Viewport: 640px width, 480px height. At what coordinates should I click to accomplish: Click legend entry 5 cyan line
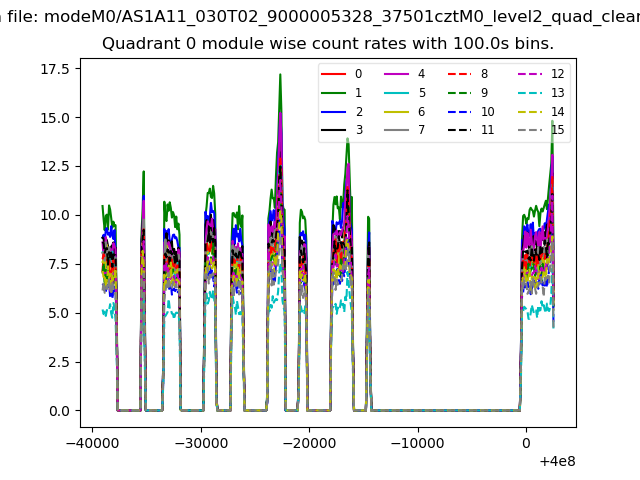pyautogui.click(x=396, y=93)
